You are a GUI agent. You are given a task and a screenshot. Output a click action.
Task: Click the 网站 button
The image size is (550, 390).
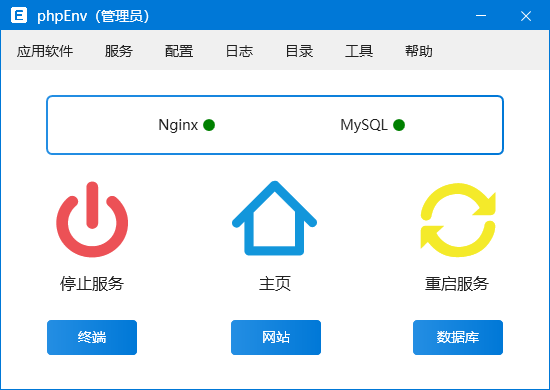pos(276,337)
